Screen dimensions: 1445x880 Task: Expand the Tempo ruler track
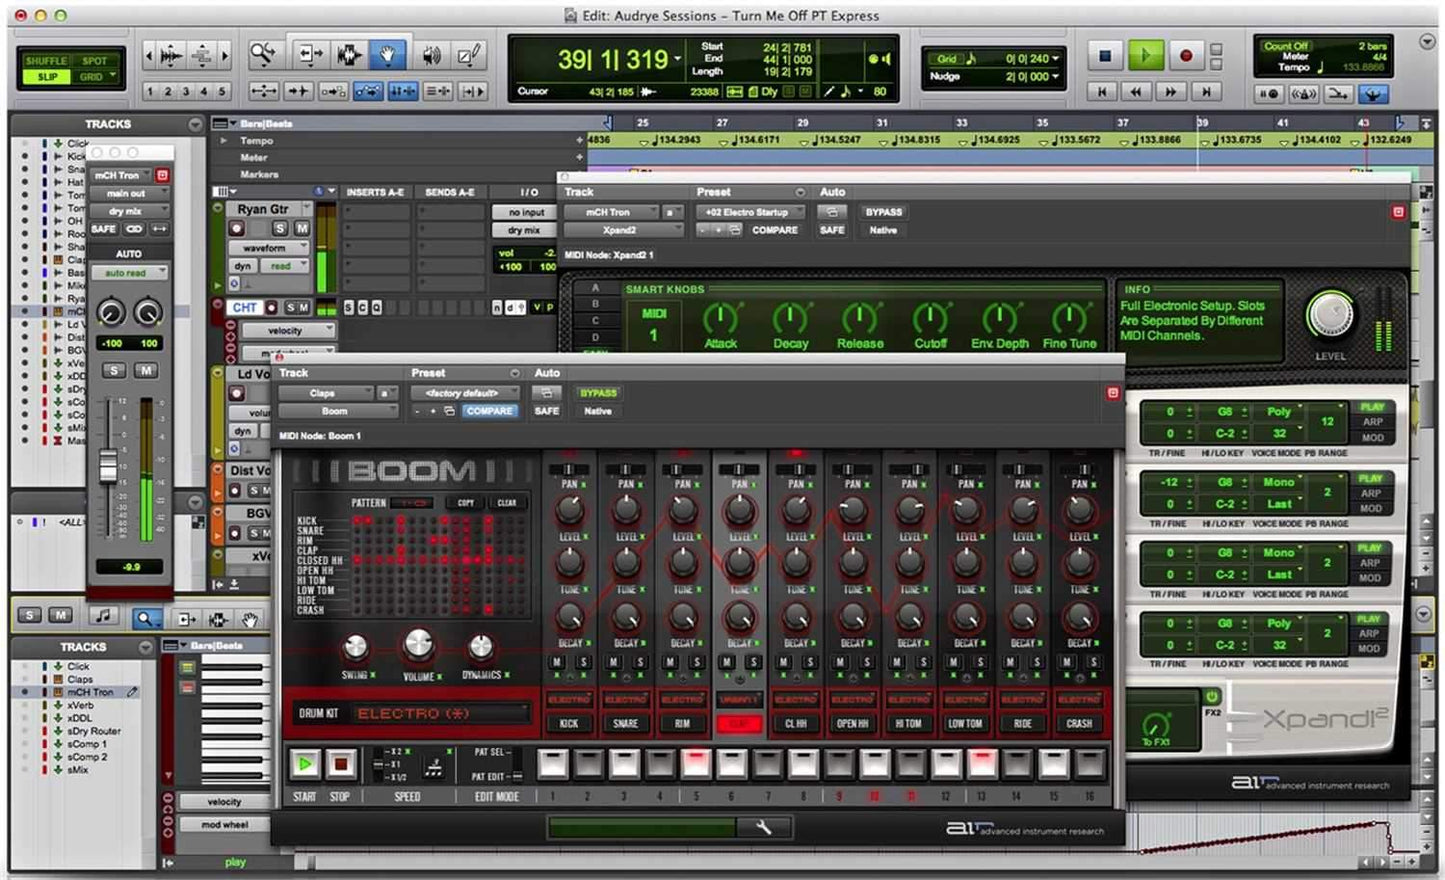(x=224, y=141)
